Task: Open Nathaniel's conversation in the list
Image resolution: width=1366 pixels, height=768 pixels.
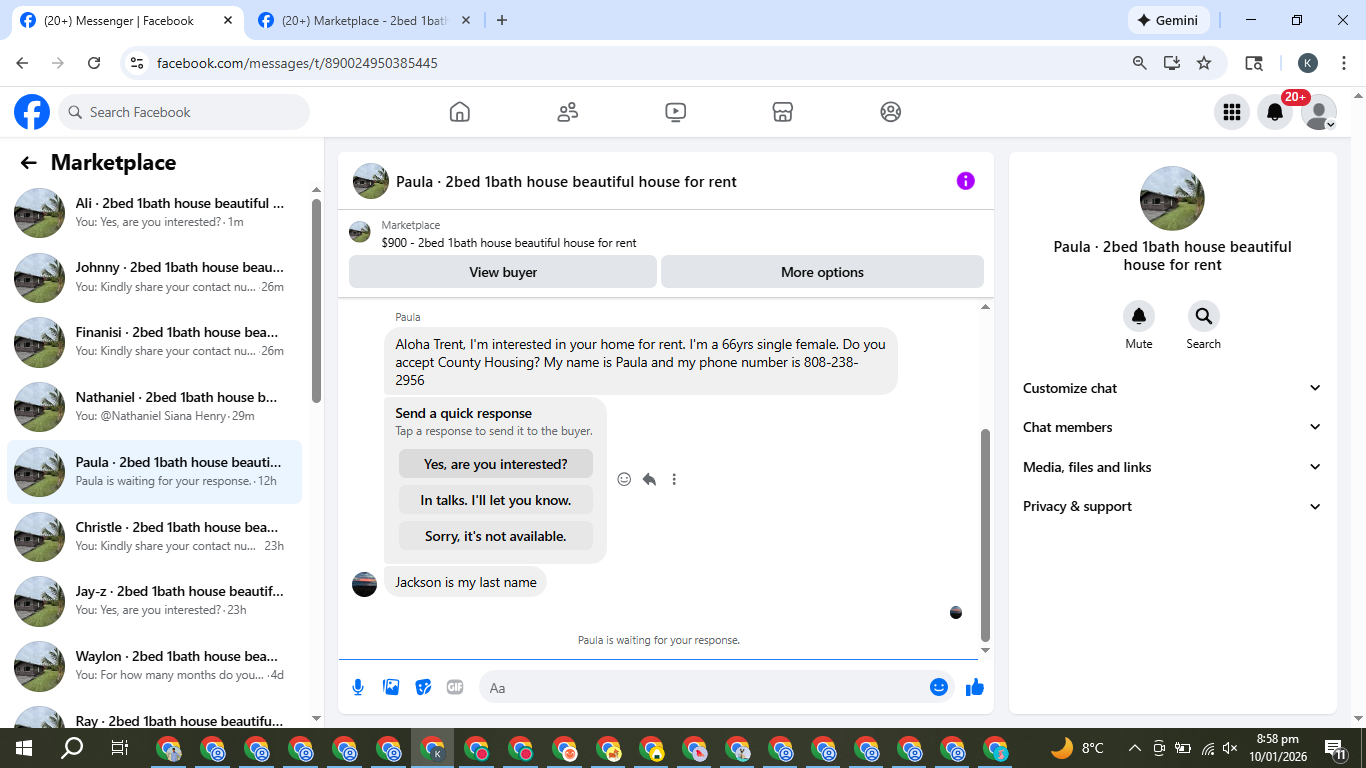Action: 155,407
